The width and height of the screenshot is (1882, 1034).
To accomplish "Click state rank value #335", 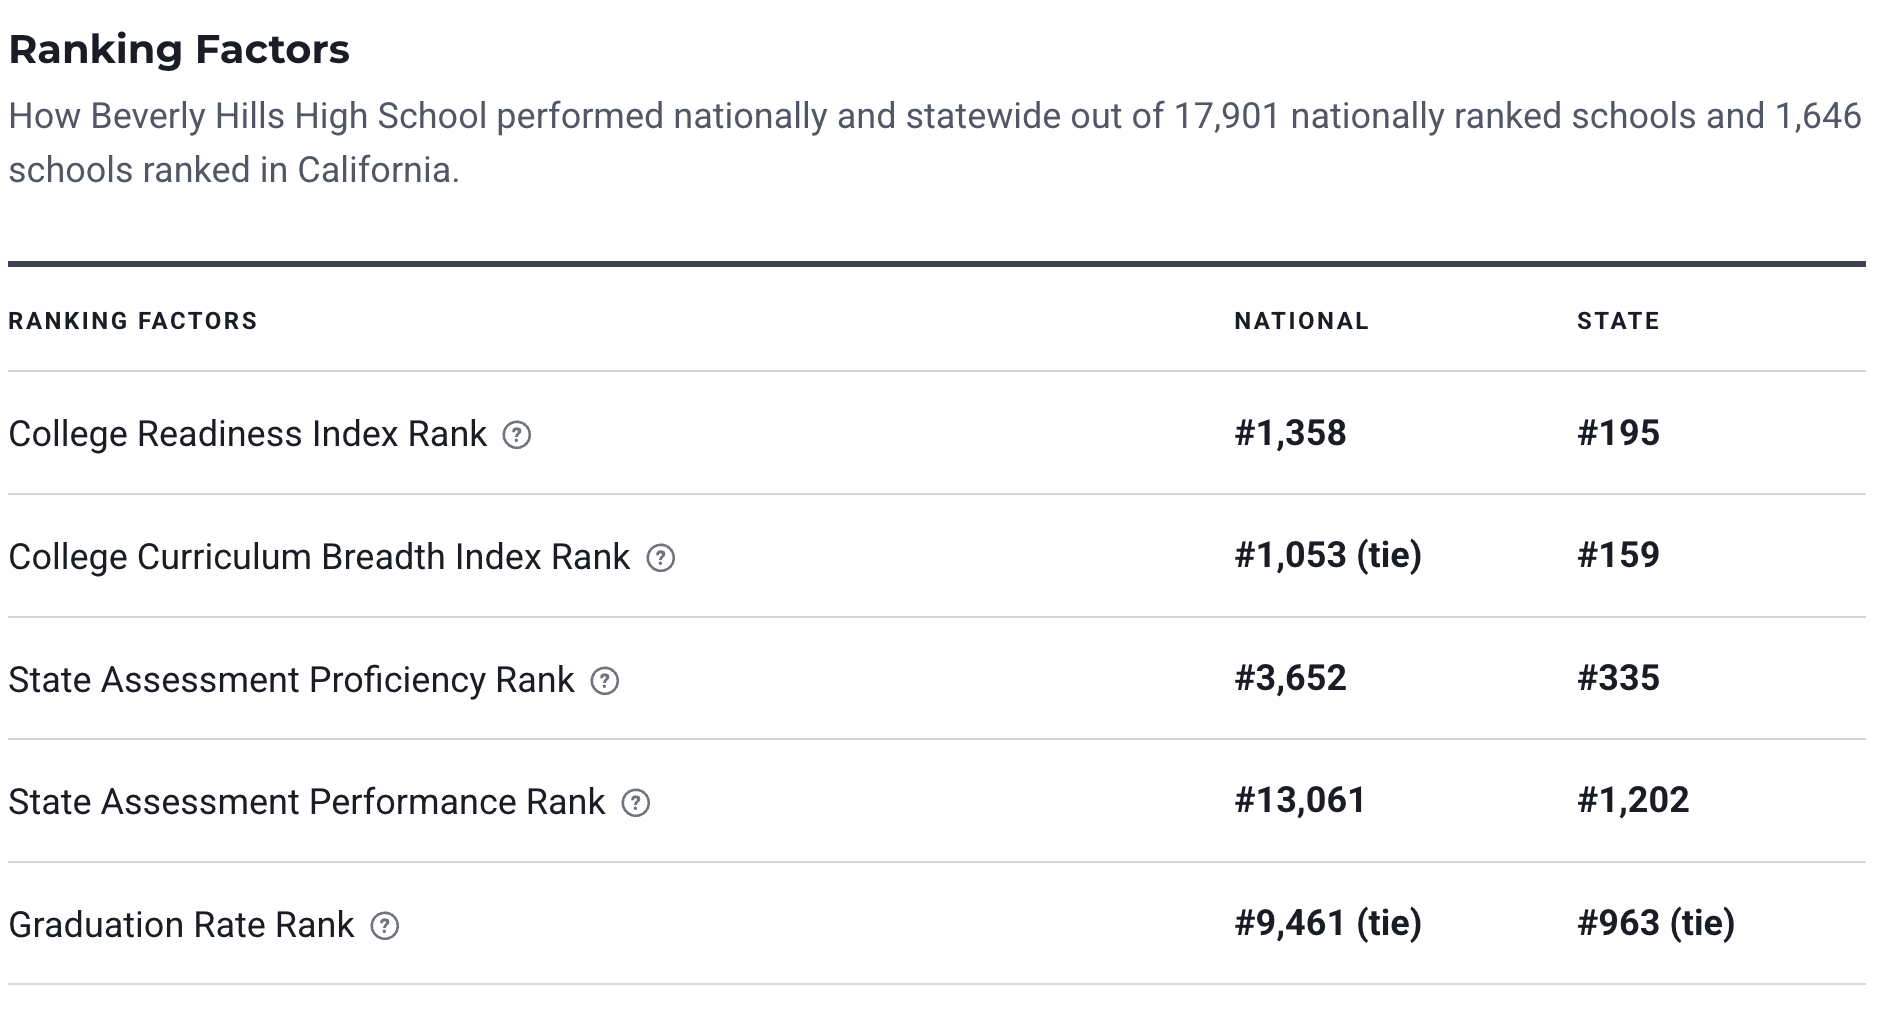I will pyautogui.click(x=1618, y=678).
